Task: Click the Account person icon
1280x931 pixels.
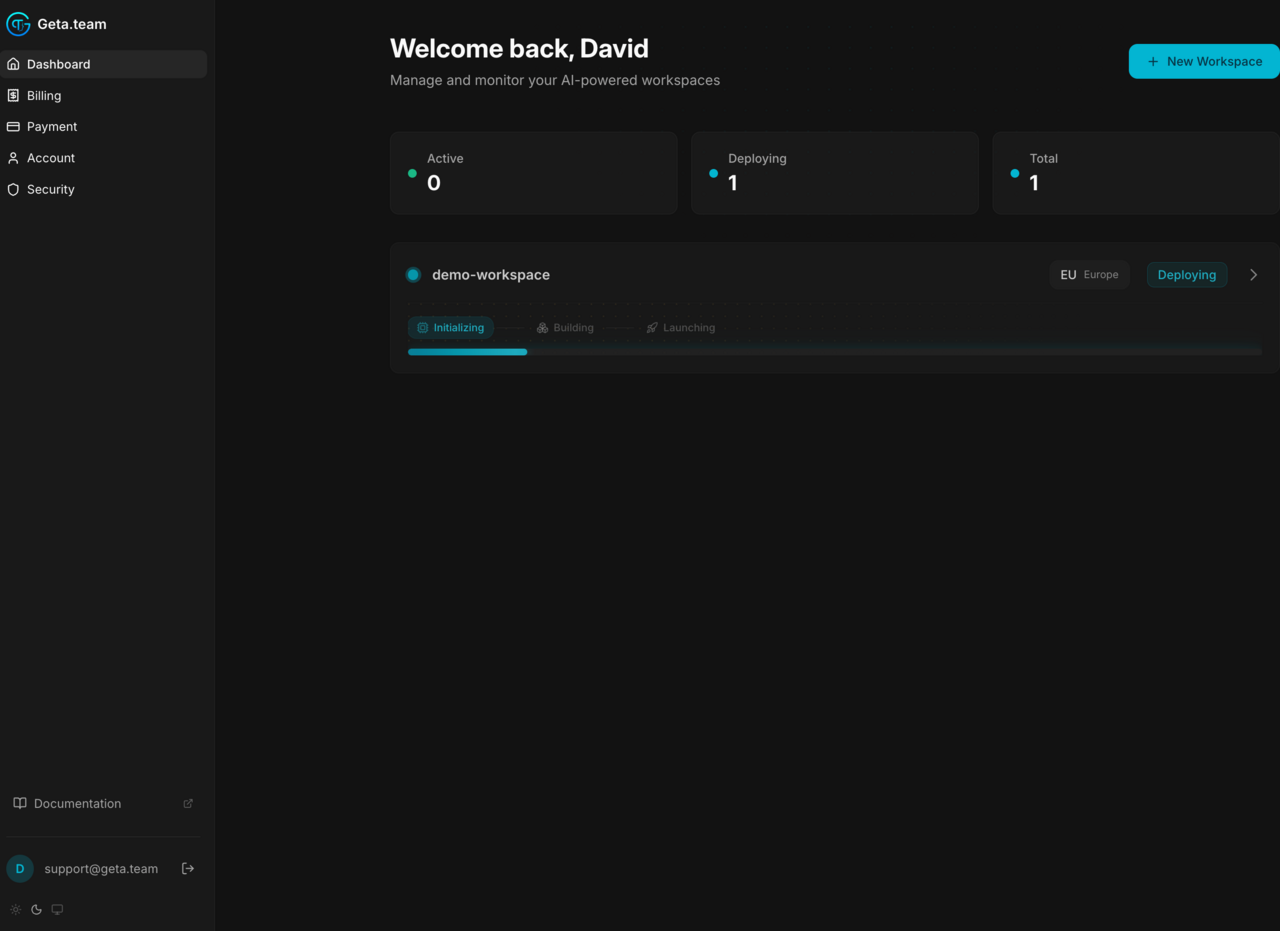Action: tap(13, 158)
